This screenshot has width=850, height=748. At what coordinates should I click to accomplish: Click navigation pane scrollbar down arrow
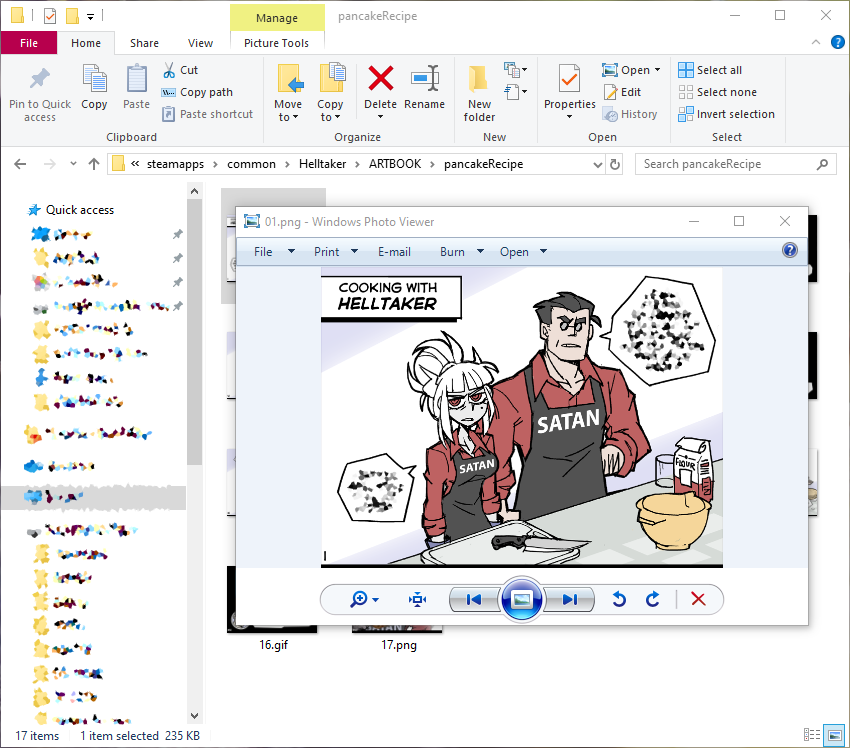click(195, 715)
